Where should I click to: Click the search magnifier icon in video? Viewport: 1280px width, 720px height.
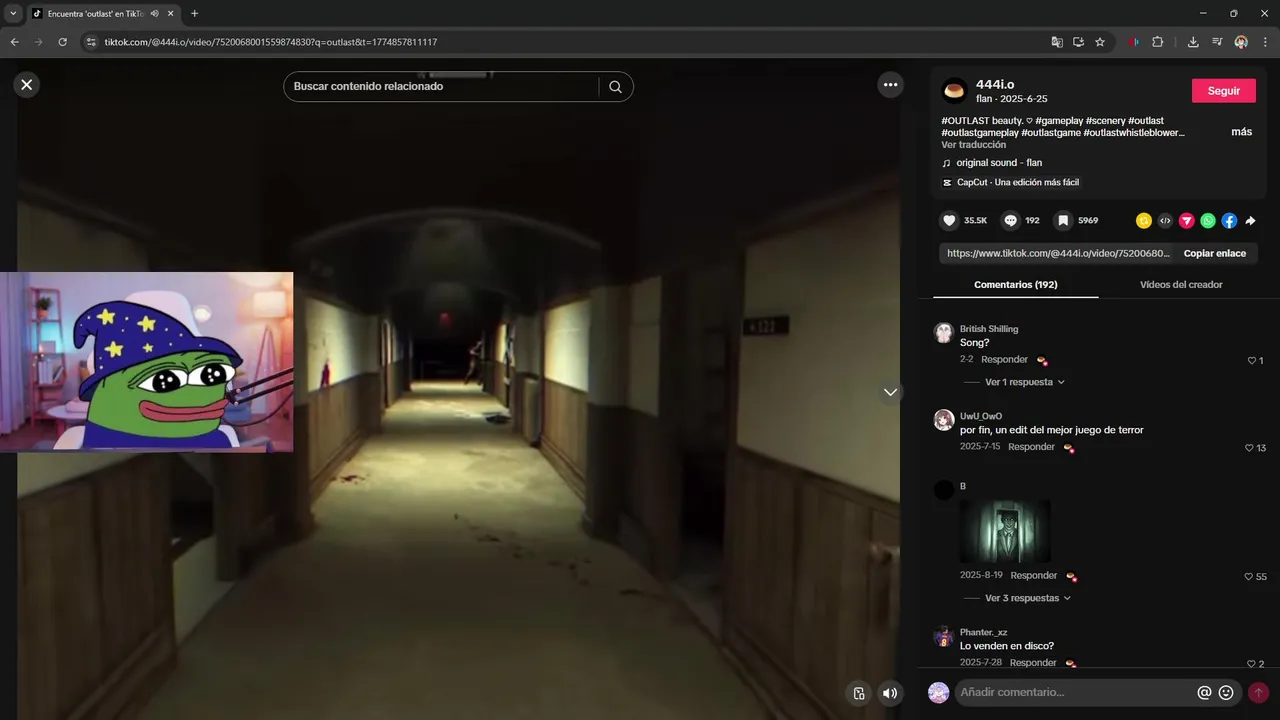[615, 87]
